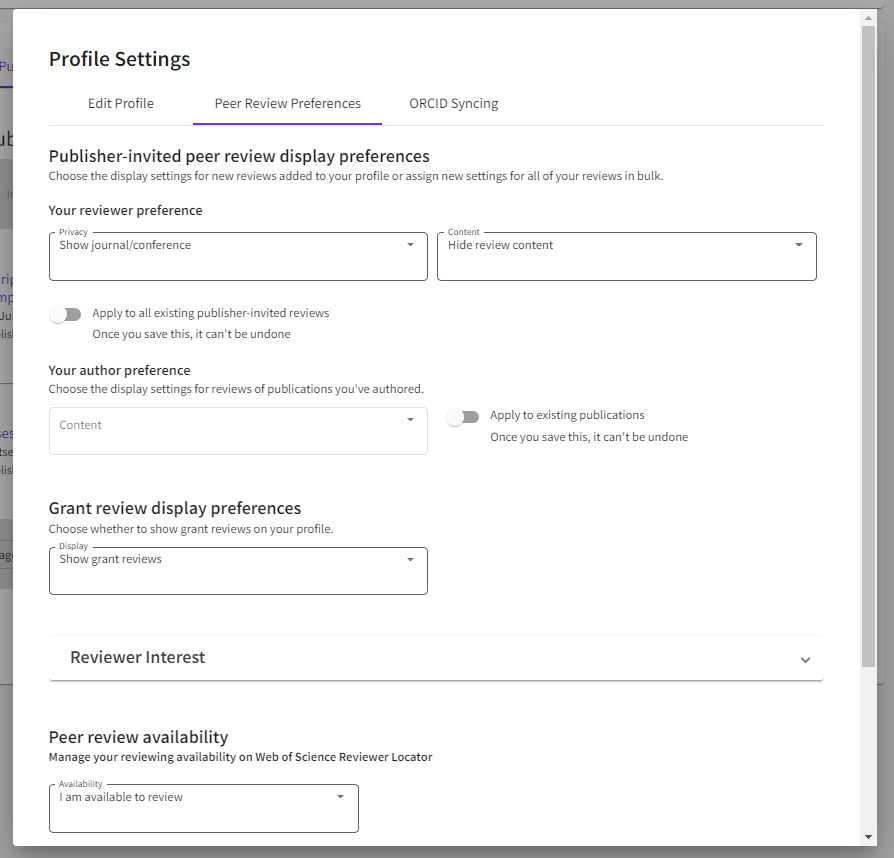Image resolution: width=894 pixels, height=858 pixels.
Task: Open the ORCID Syncing tab
Action: tap(453, 103)
